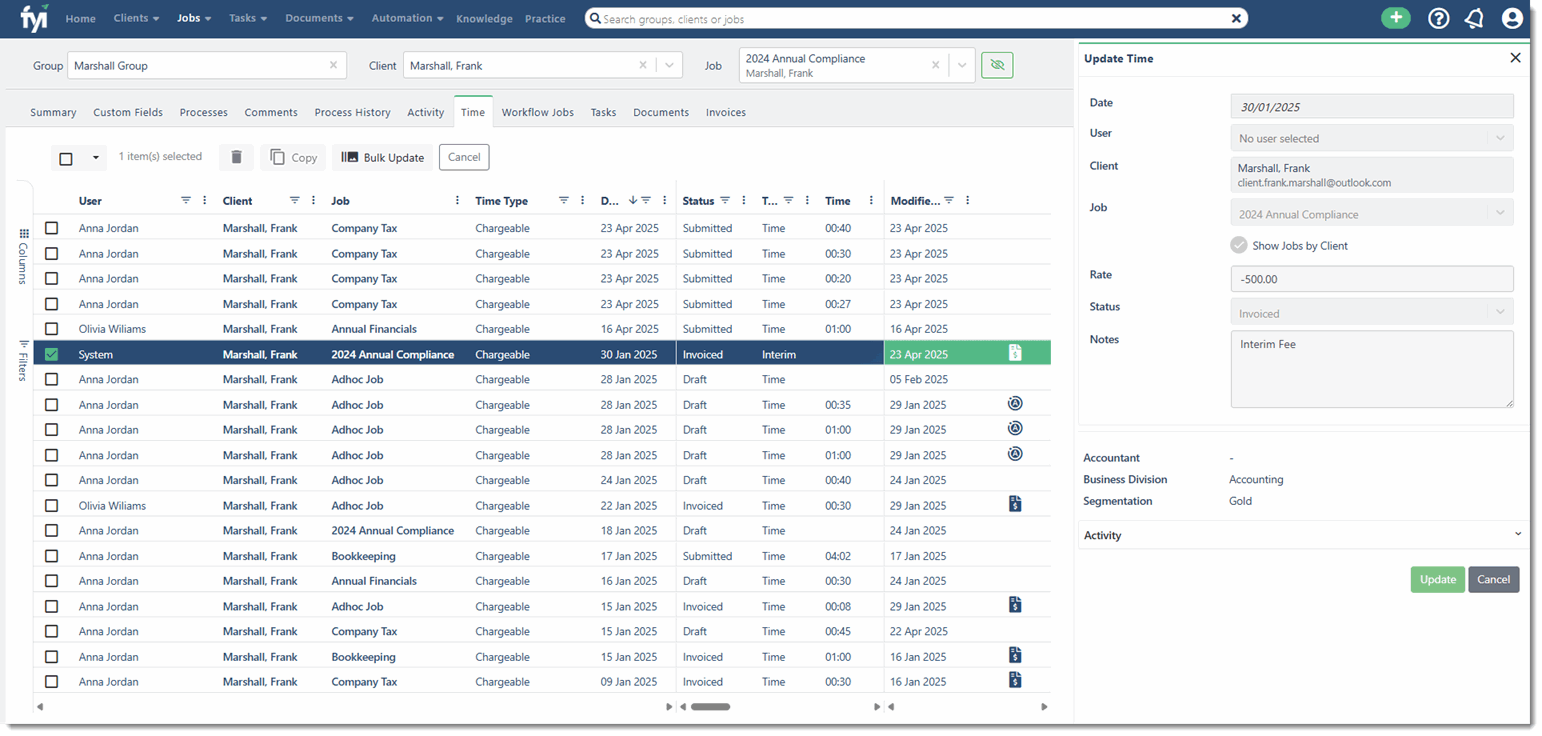Click the Copy button
The width and height of the screenshot is (1542, 736).
294,157
